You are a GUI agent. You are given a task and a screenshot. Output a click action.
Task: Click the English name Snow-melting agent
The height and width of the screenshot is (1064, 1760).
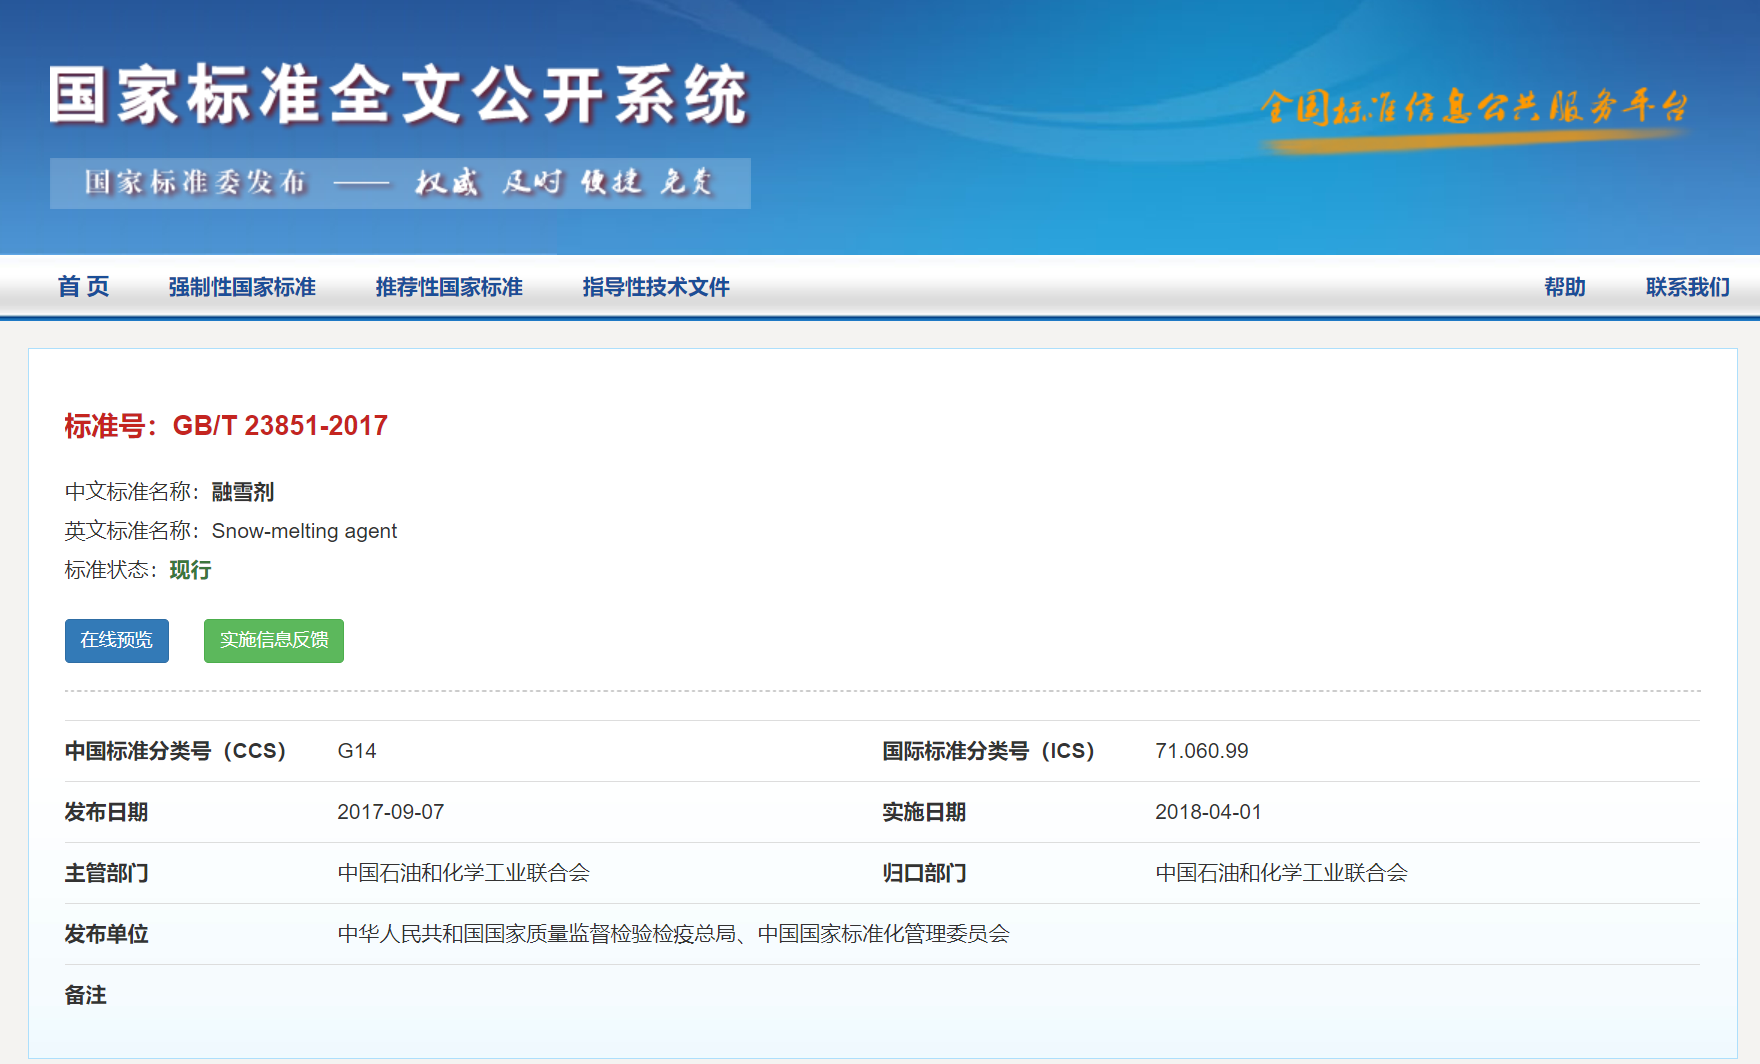coord(304,531)
